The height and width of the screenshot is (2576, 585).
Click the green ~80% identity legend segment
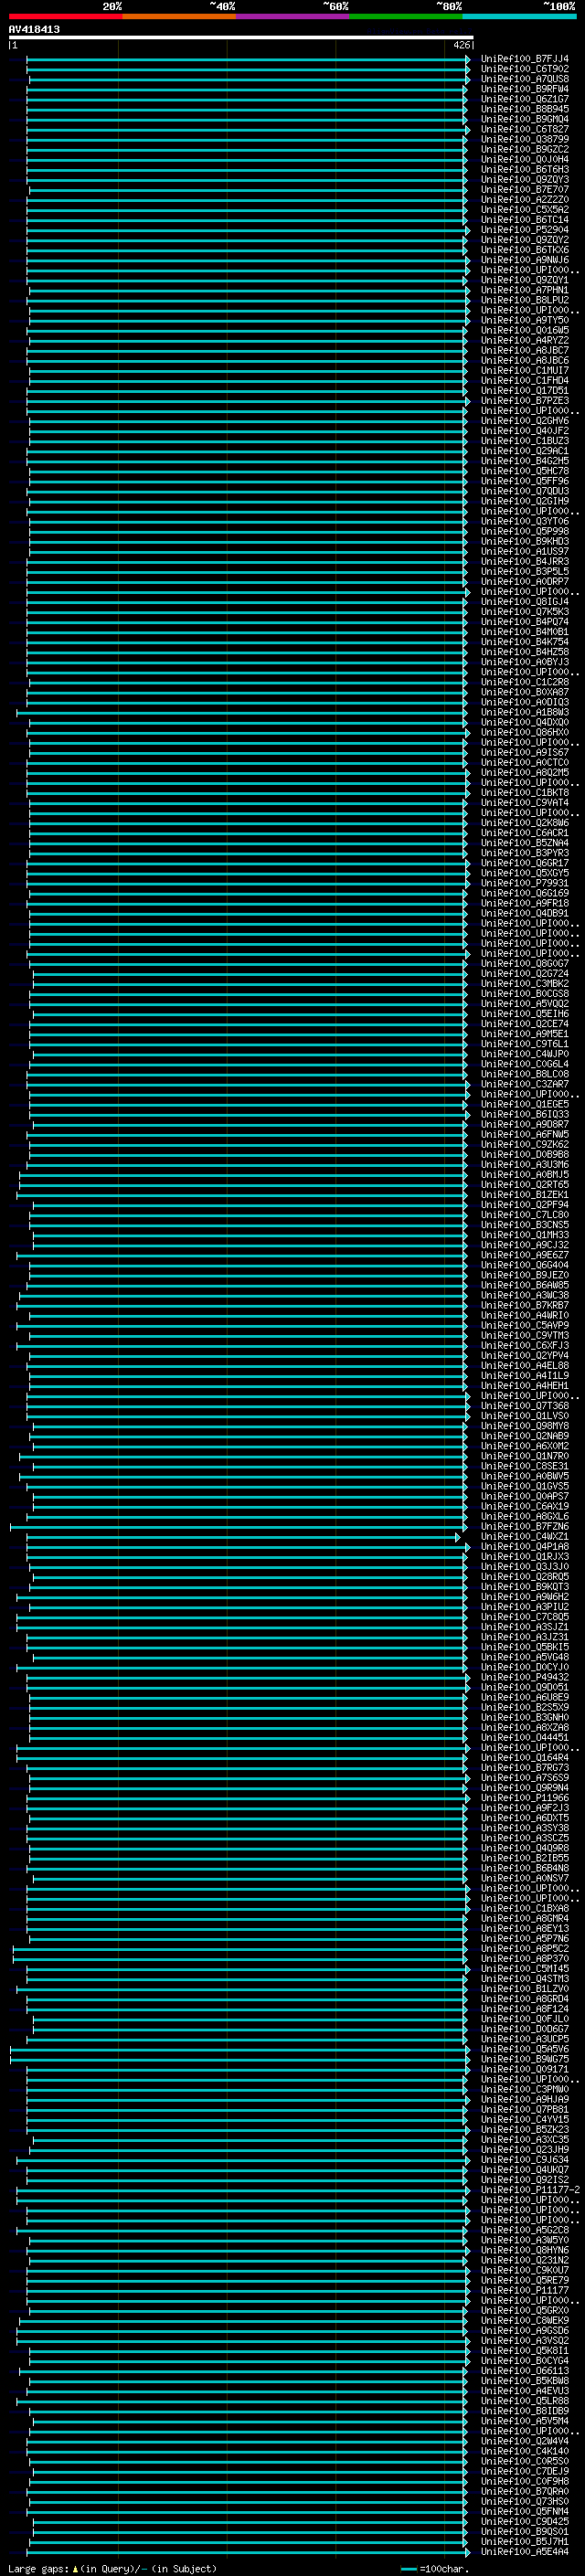point(406,16)
